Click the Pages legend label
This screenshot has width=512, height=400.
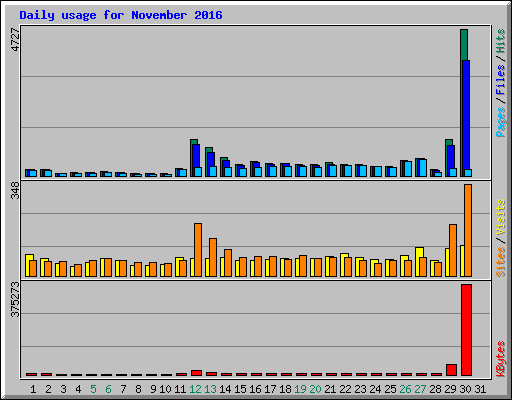point(500,122)
